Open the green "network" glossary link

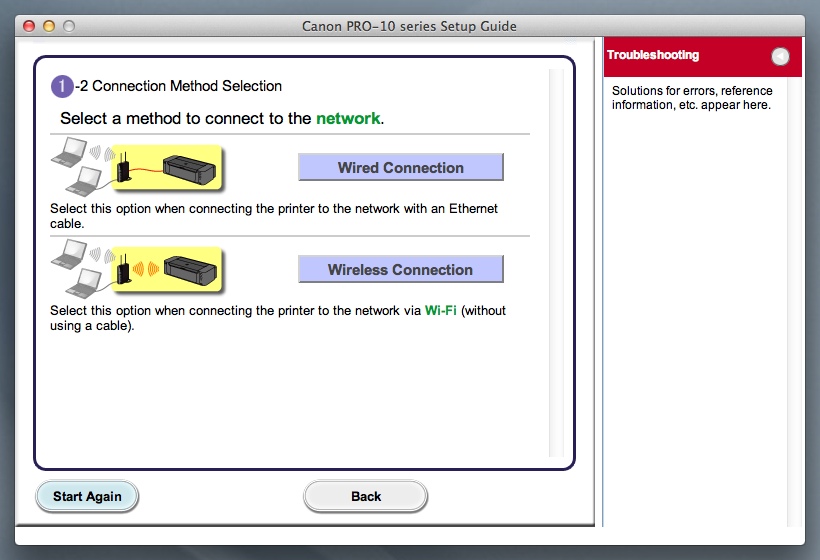coord(348,118)
